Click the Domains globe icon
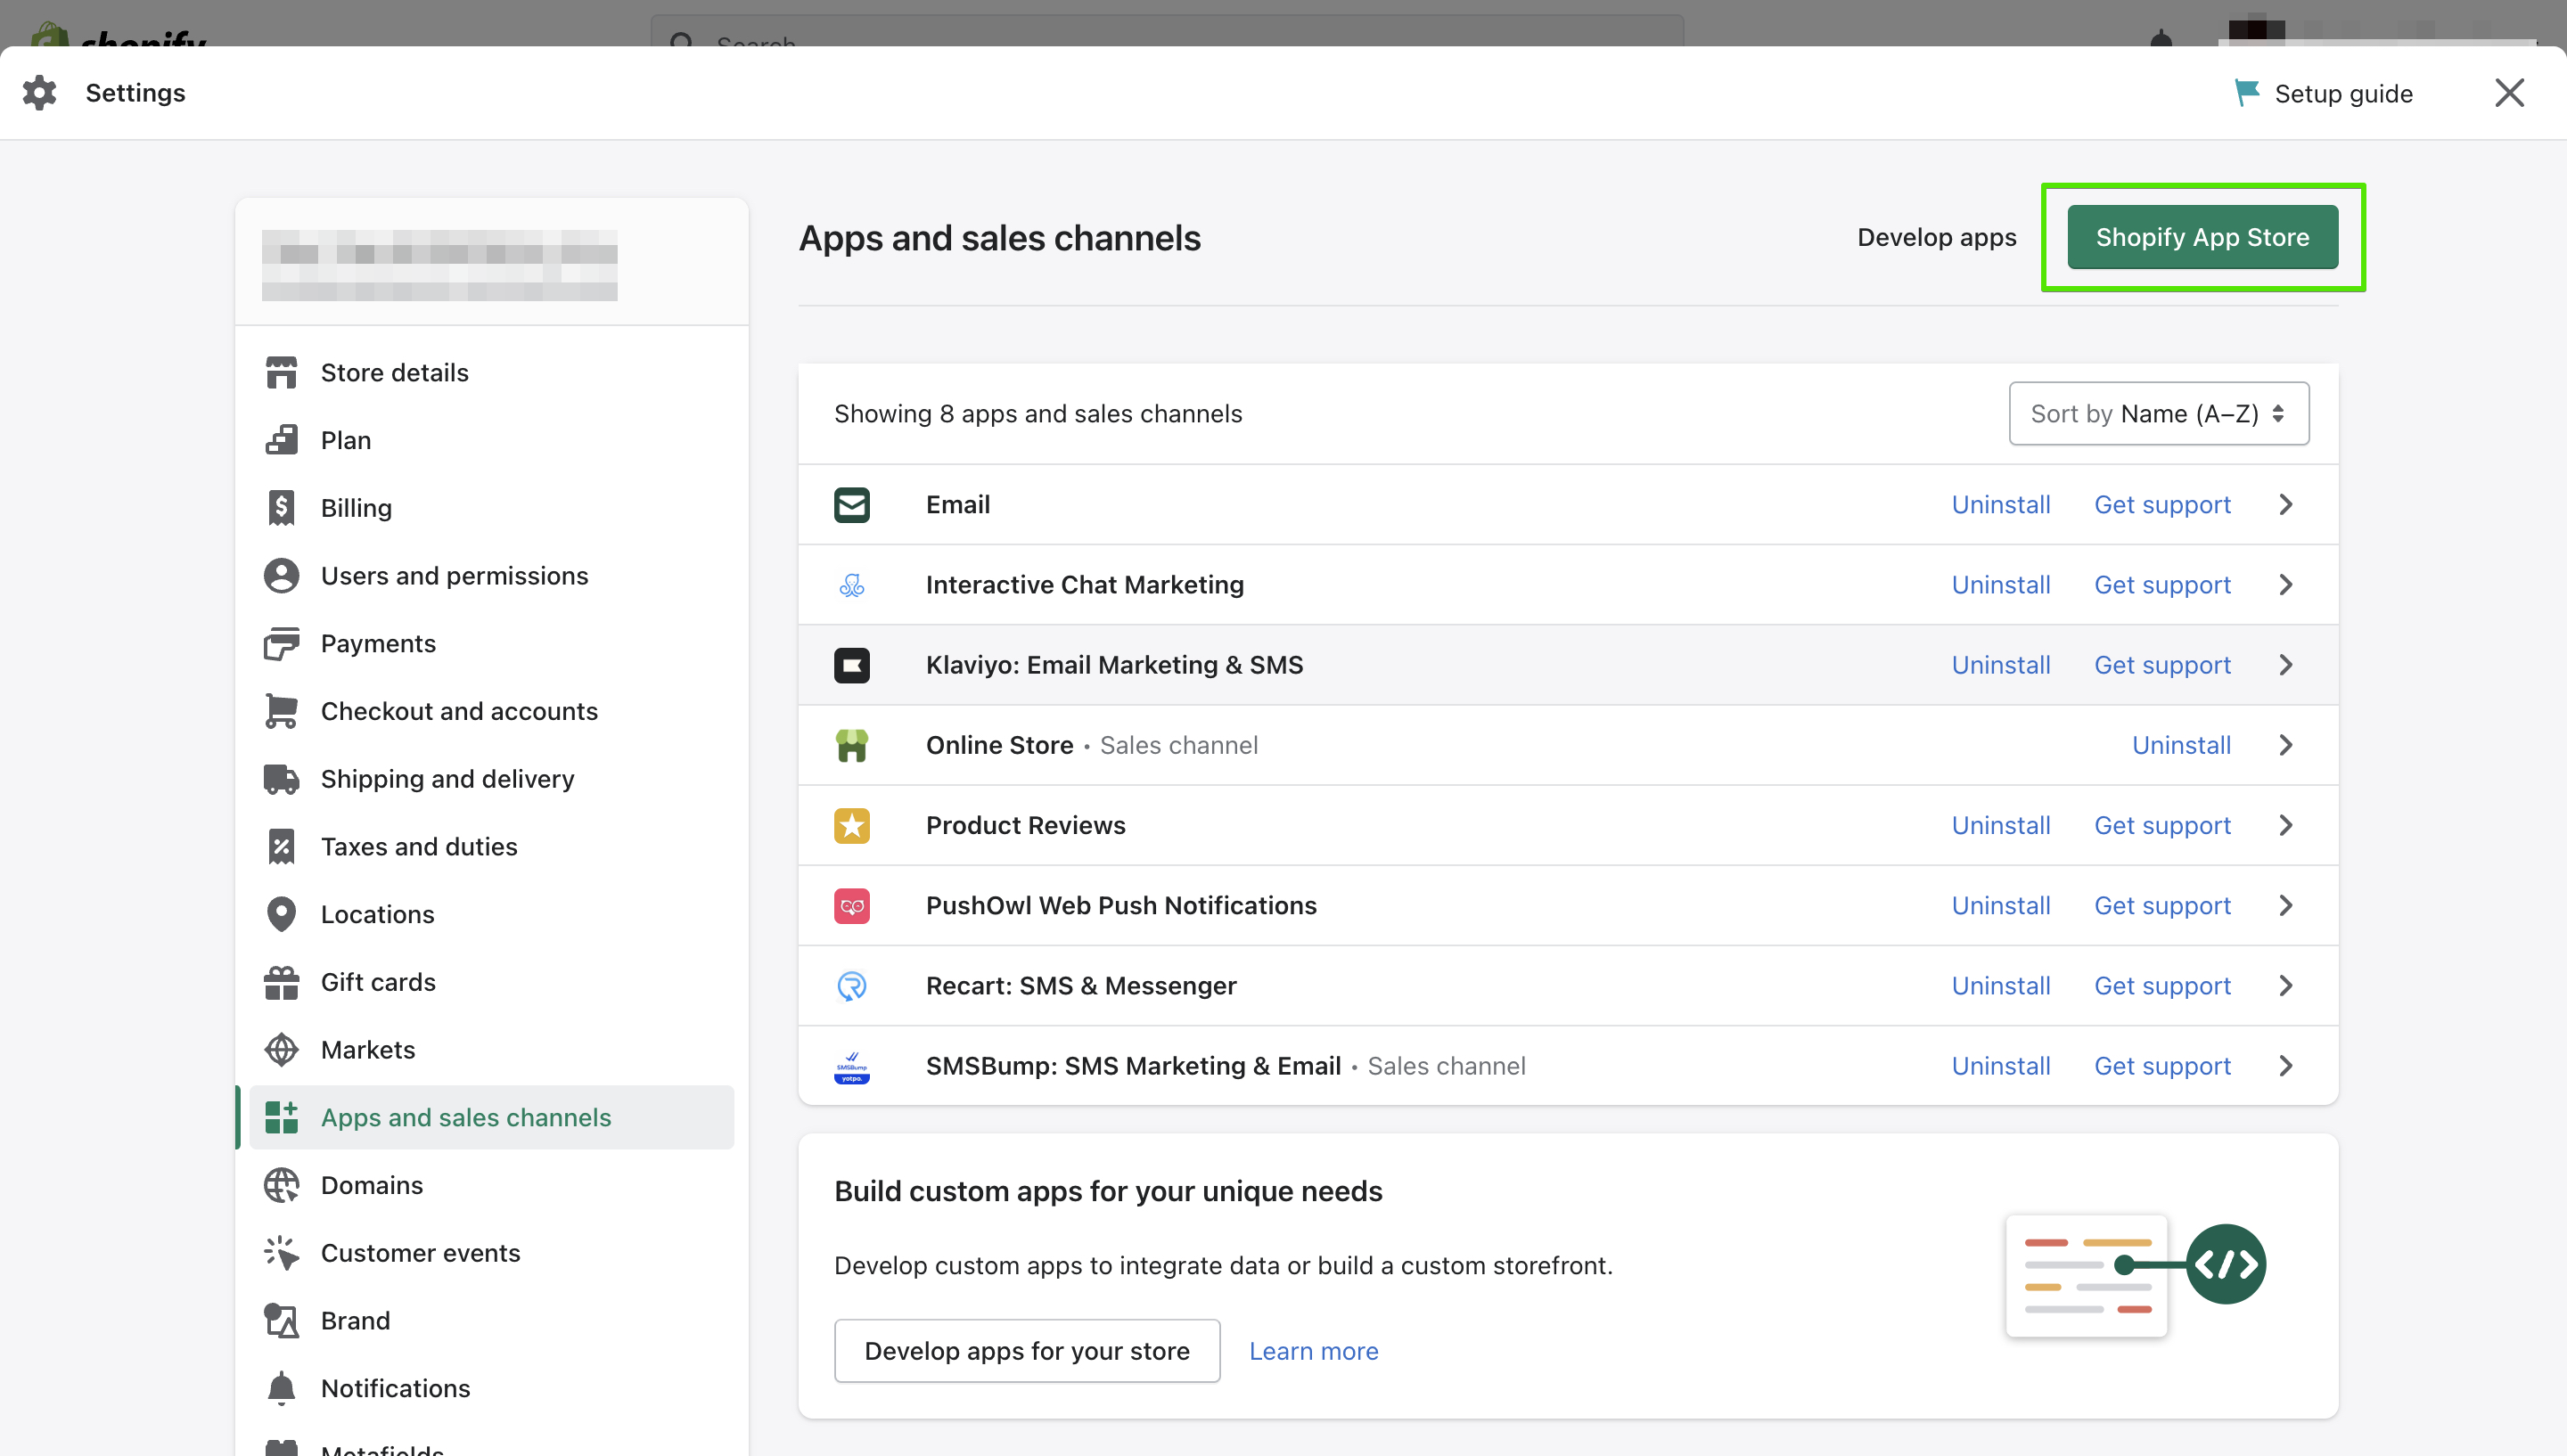2567x1456 pixels. [281, 1185]
